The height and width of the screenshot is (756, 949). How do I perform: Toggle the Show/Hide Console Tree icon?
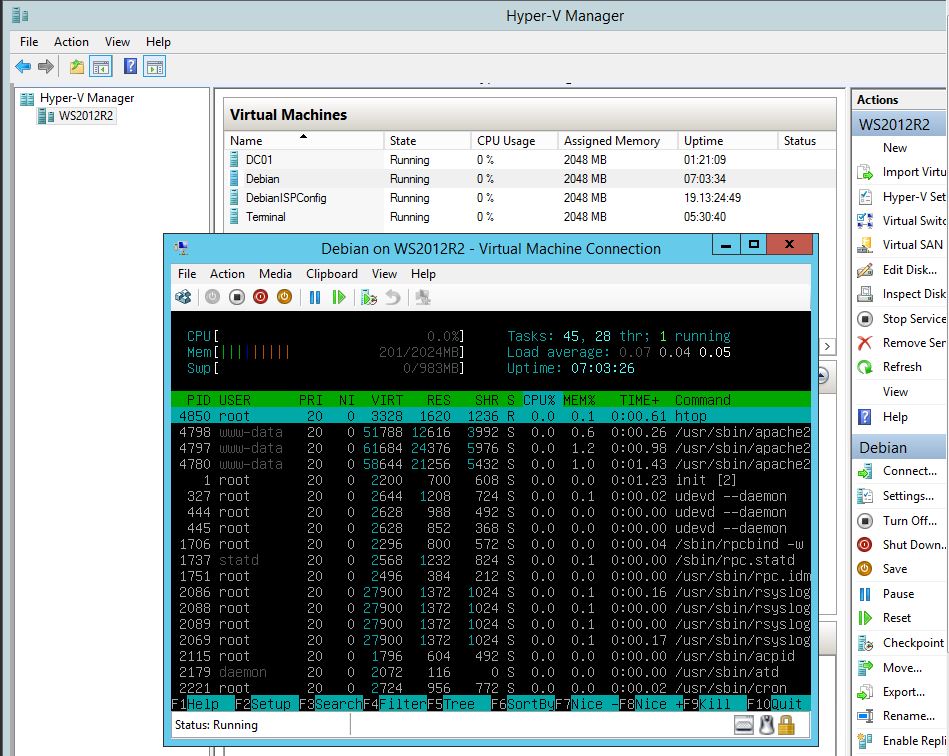[x=100, y=67]
